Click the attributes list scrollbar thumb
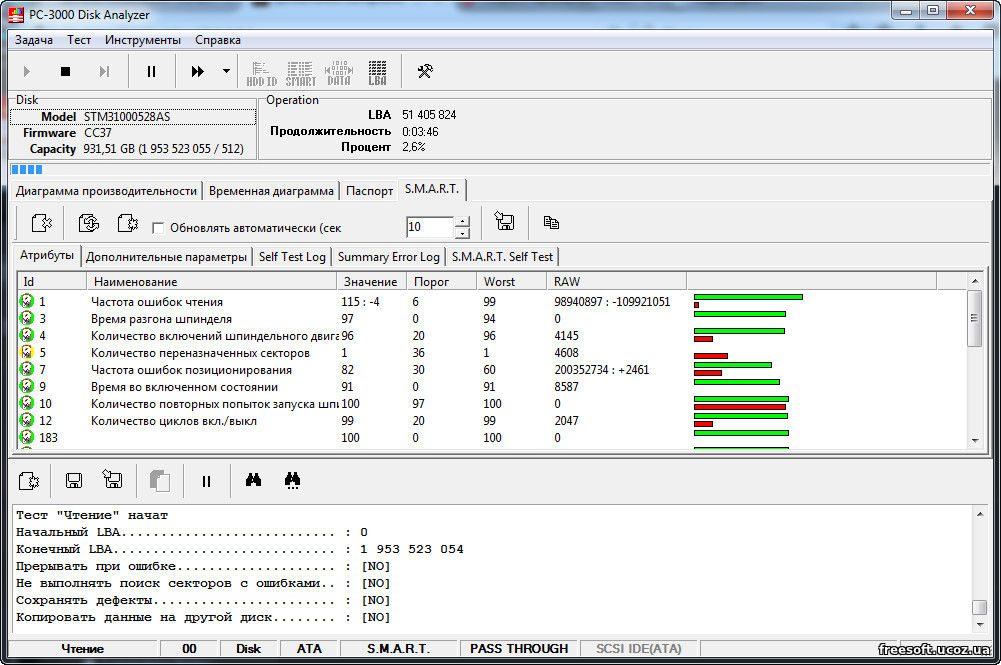 (974, 318)
